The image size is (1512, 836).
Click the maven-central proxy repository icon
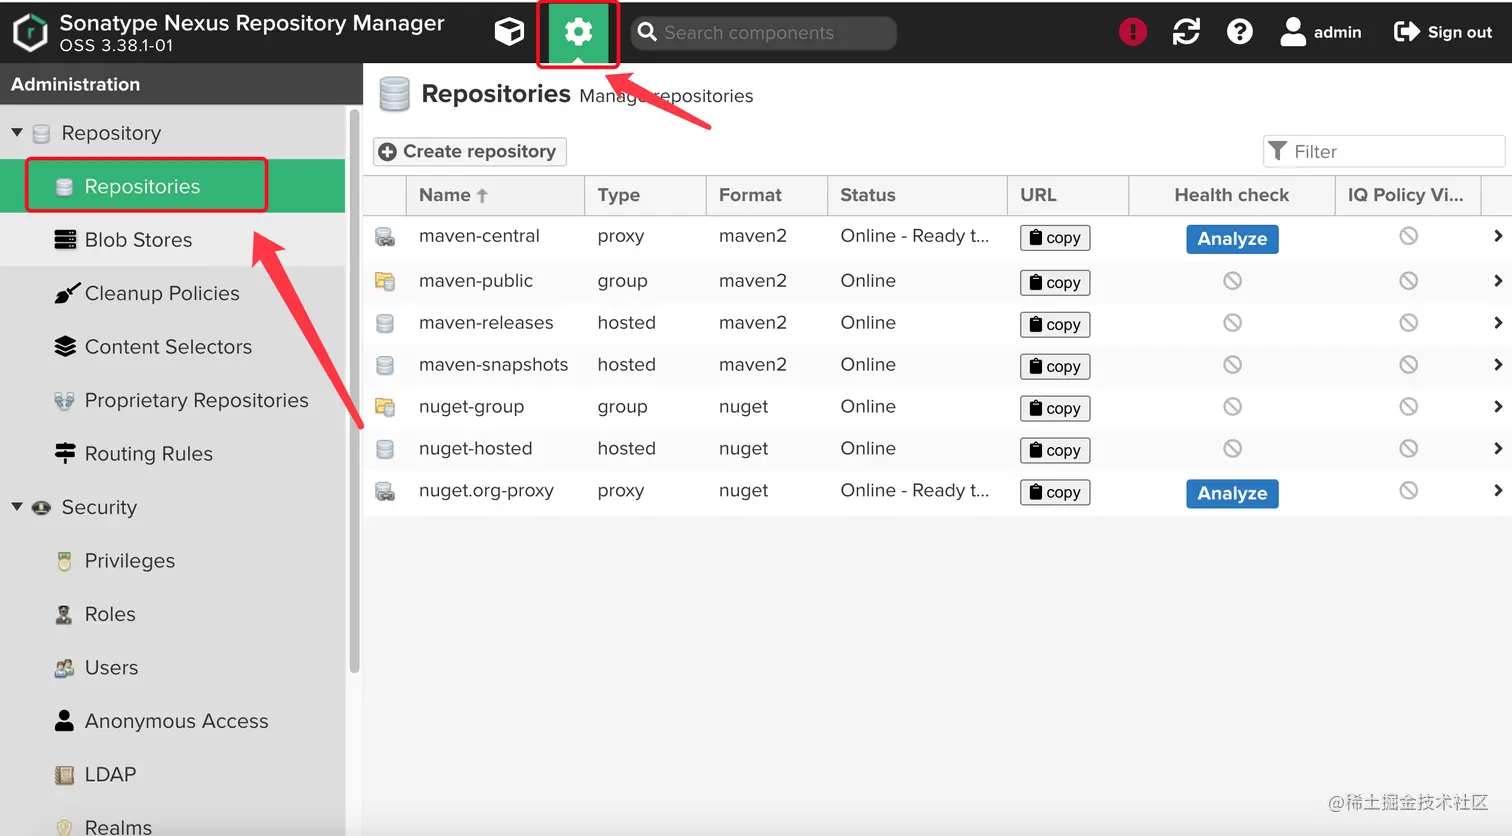[x=385, y=237]
